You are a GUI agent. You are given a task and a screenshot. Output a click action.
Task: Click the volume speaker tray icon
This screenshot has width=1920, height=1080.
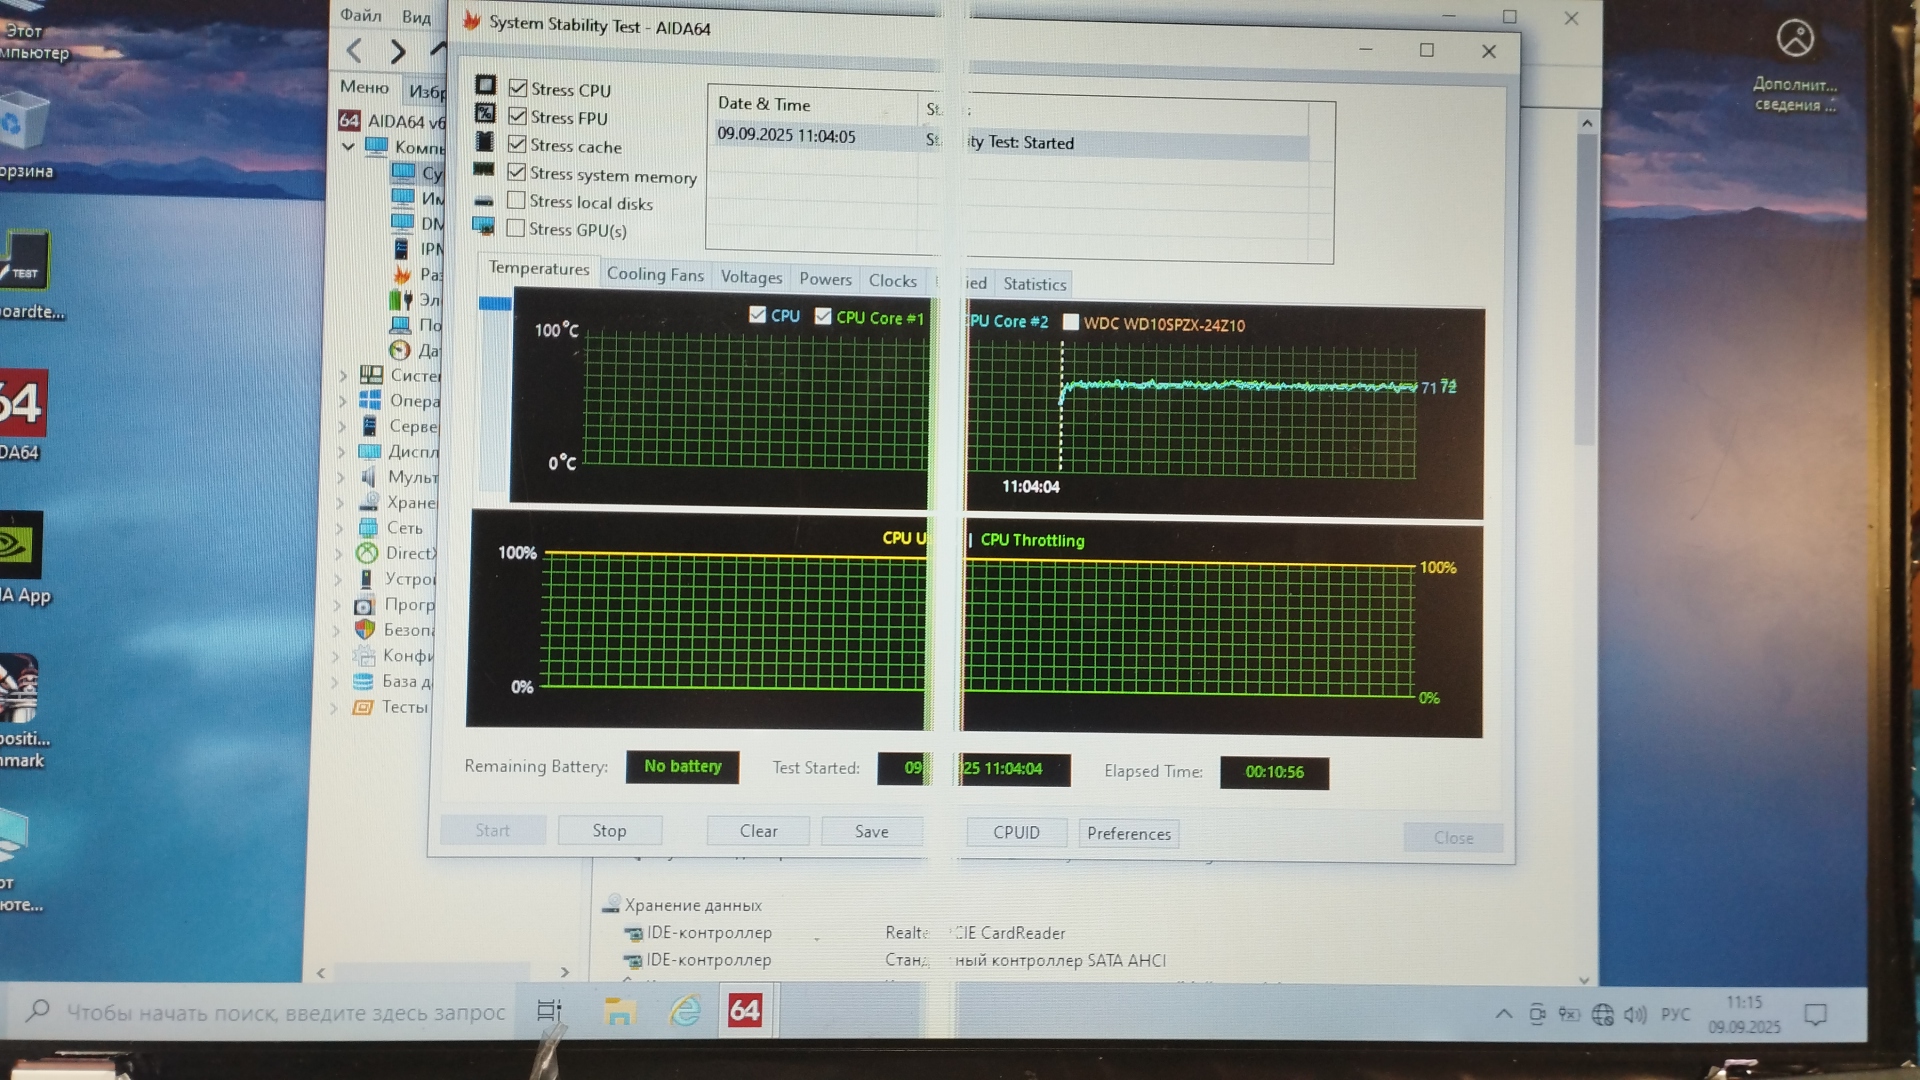coord(1634,1015)
